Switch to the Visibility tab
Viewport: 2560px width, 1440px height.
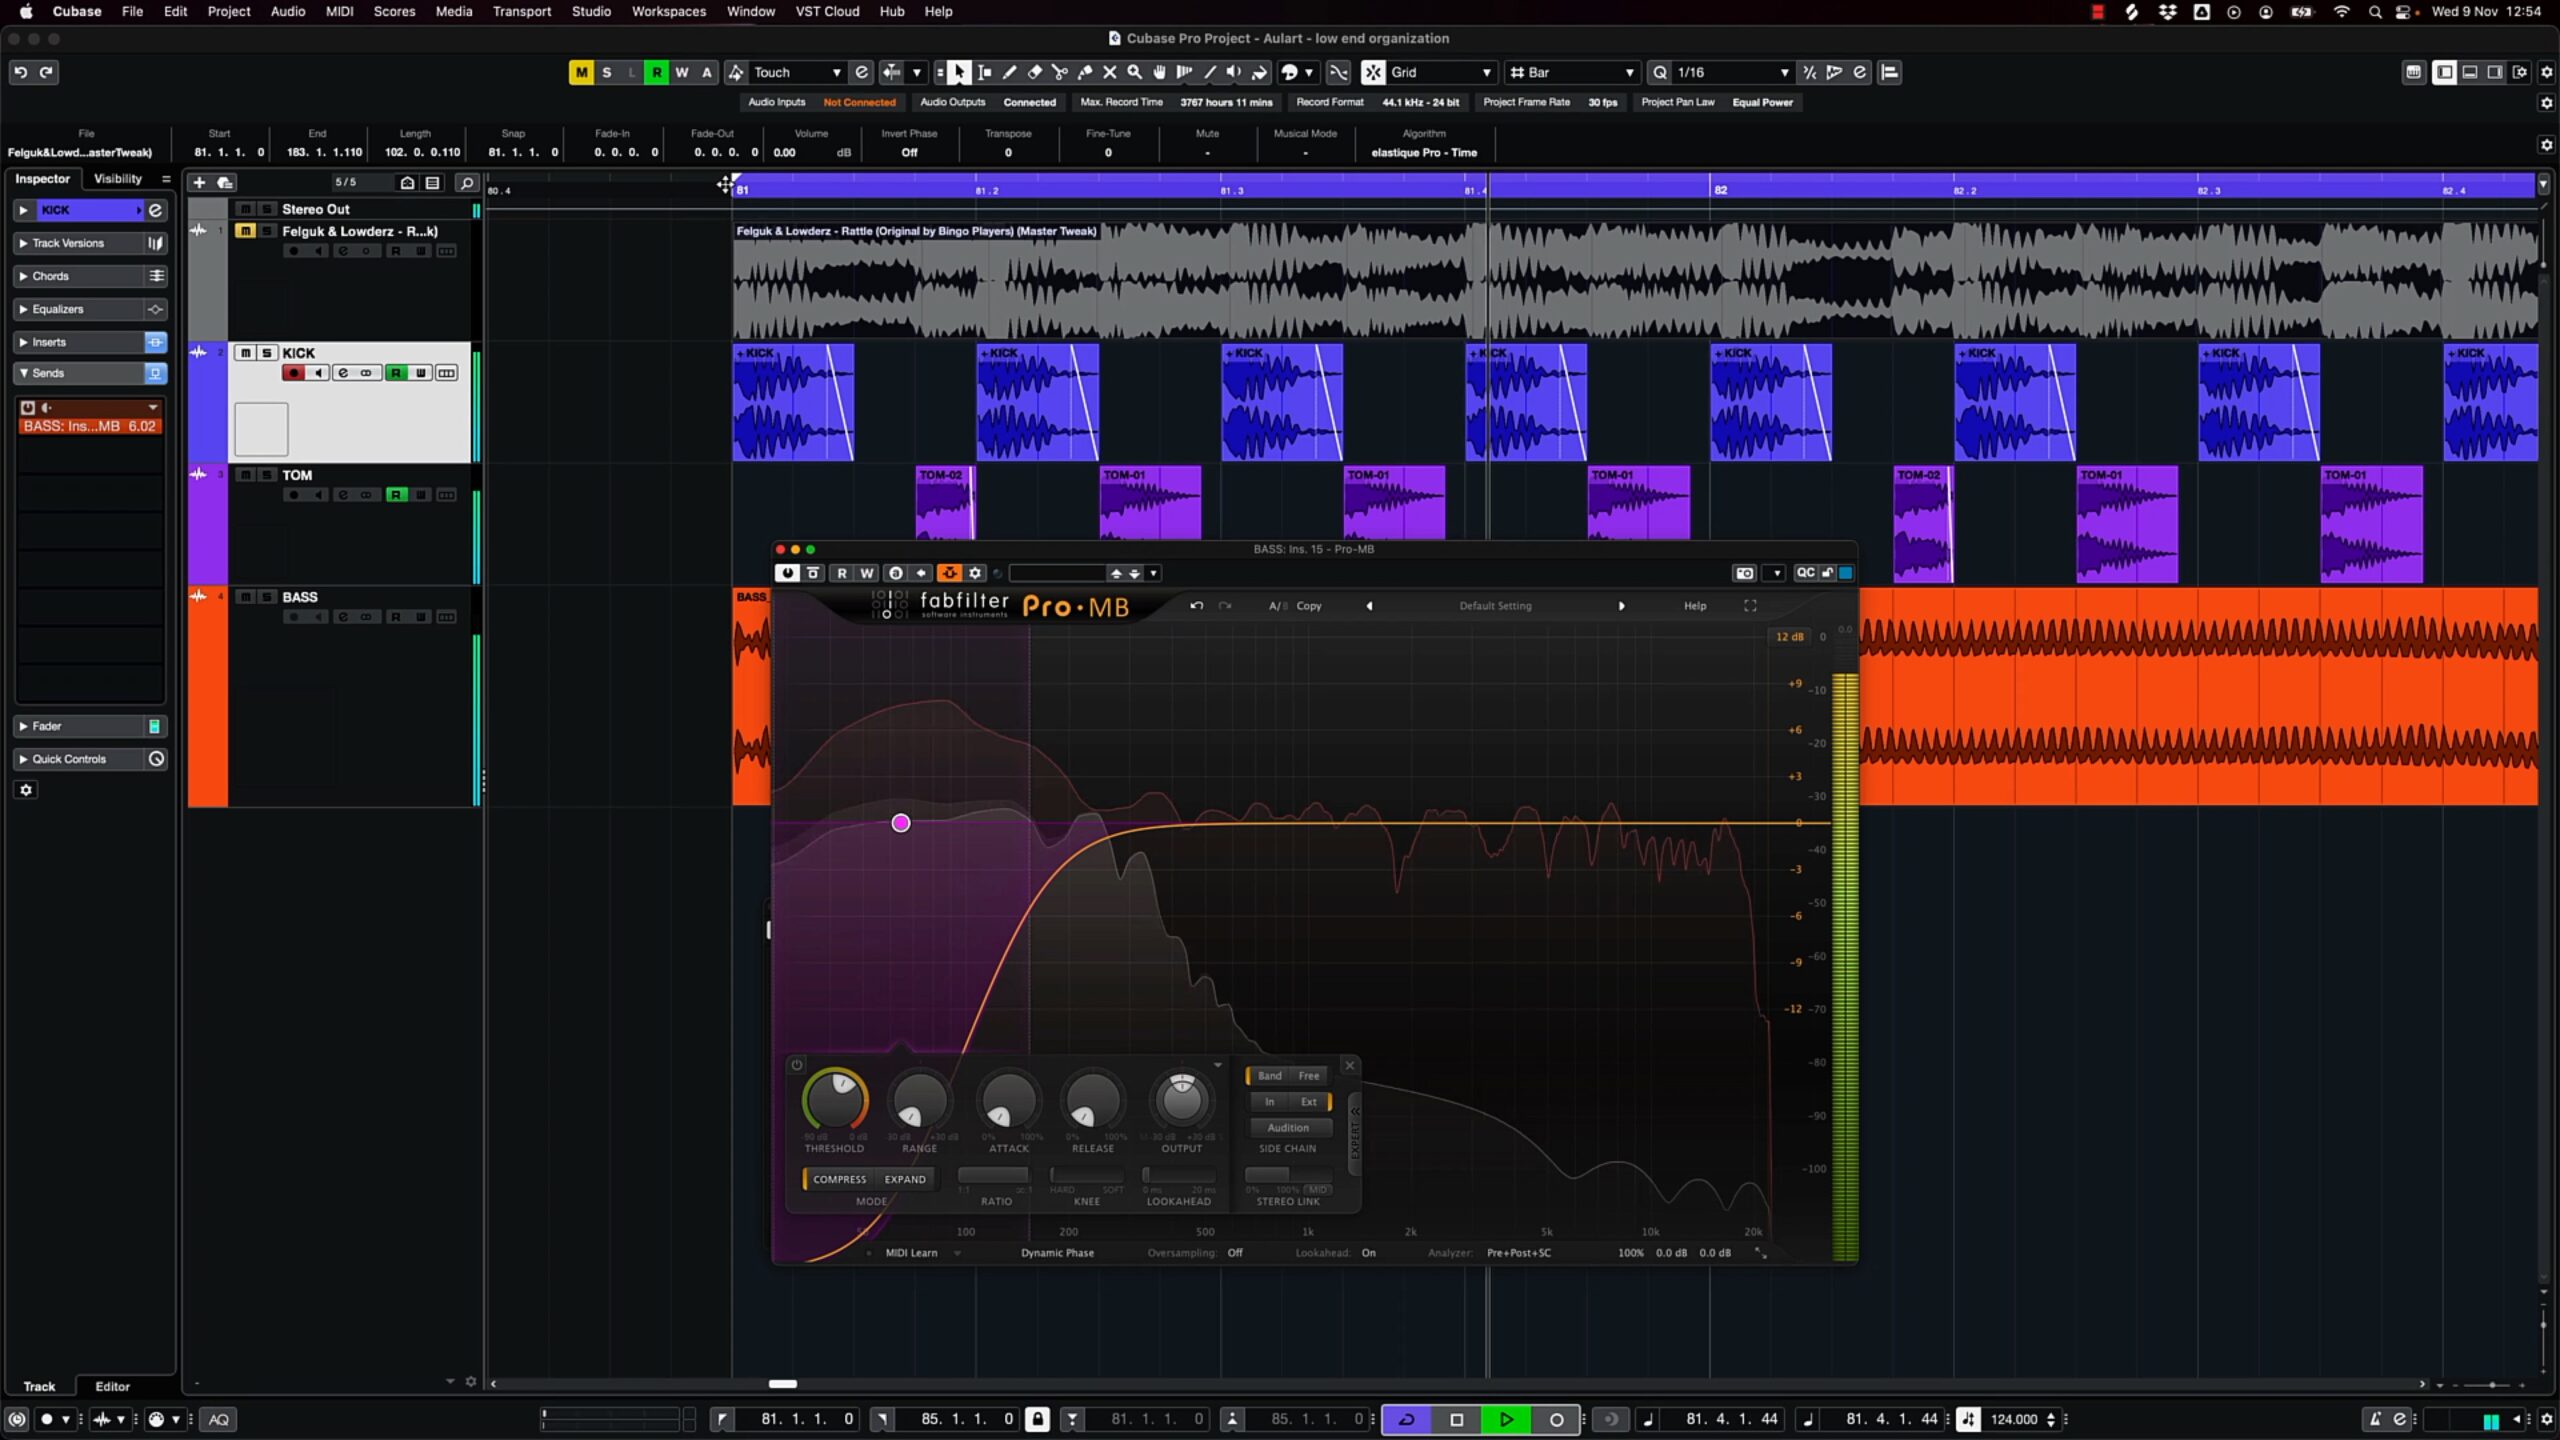[x=118, y=179]
